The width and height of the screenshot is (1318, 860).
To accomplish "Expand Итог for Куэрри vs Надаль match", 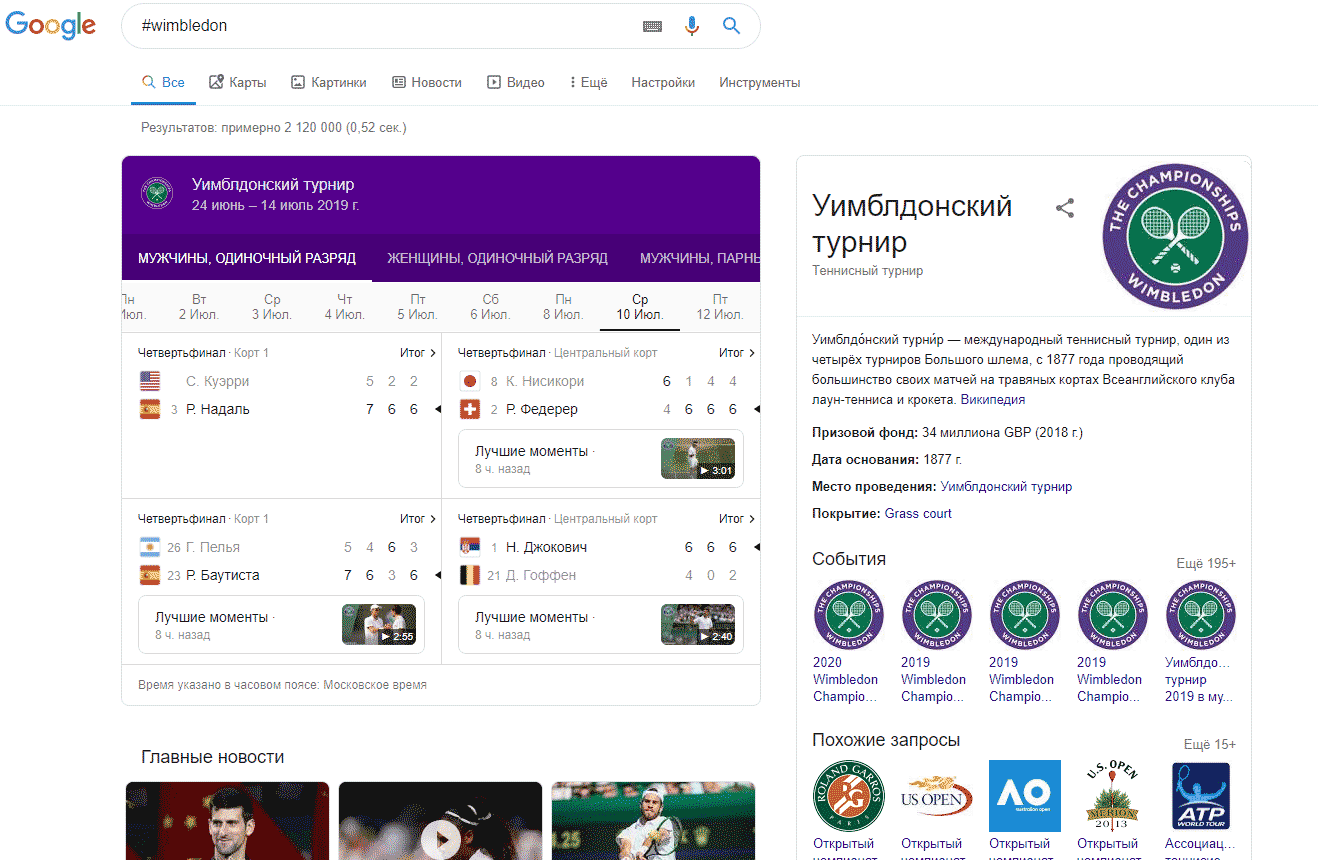I will pos(418,352).
